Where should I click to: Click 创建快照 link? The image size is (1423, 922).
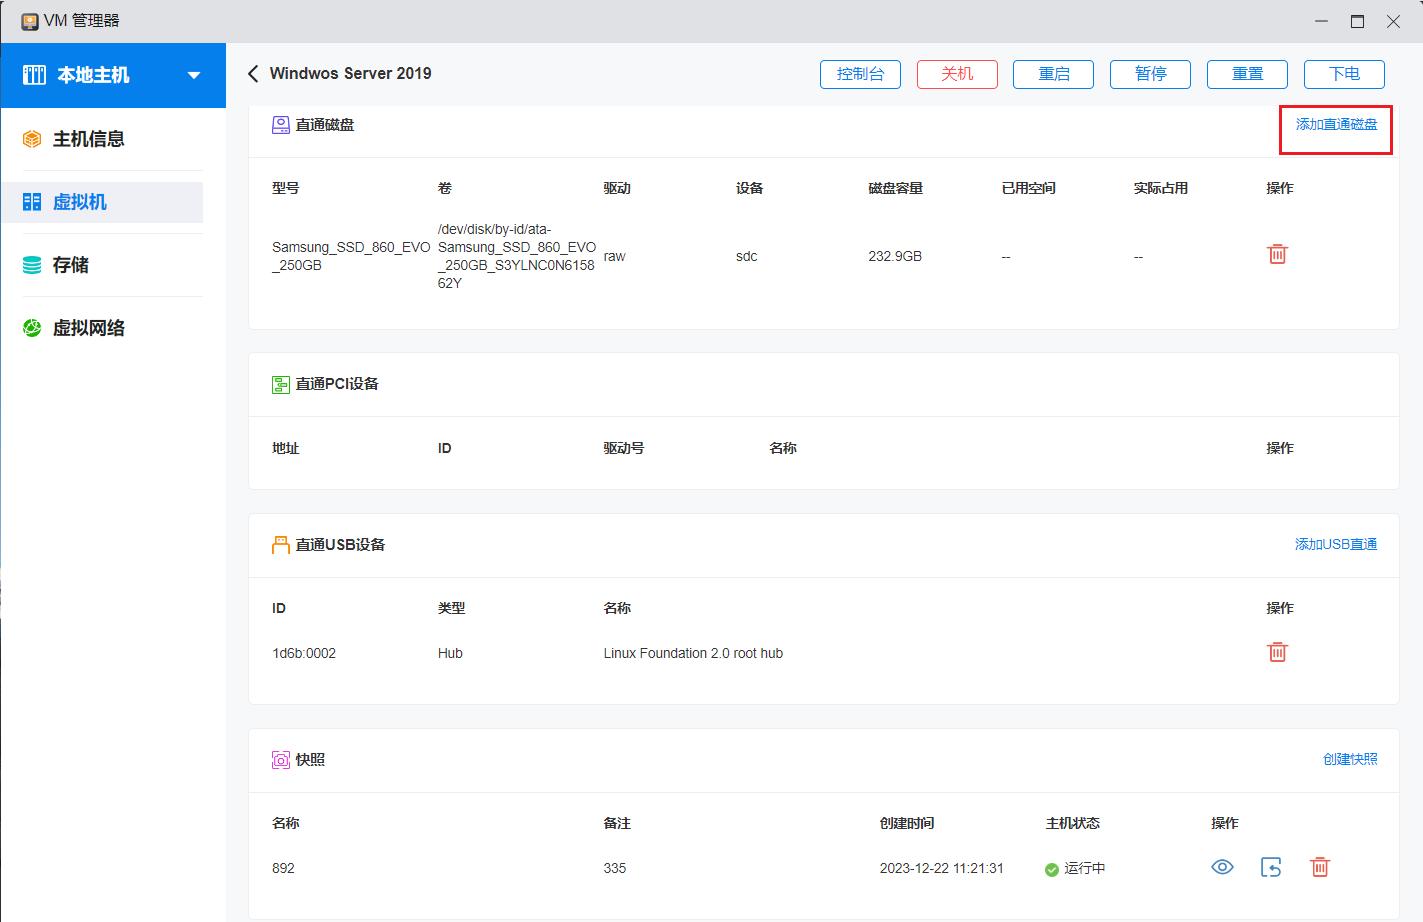1350,759
